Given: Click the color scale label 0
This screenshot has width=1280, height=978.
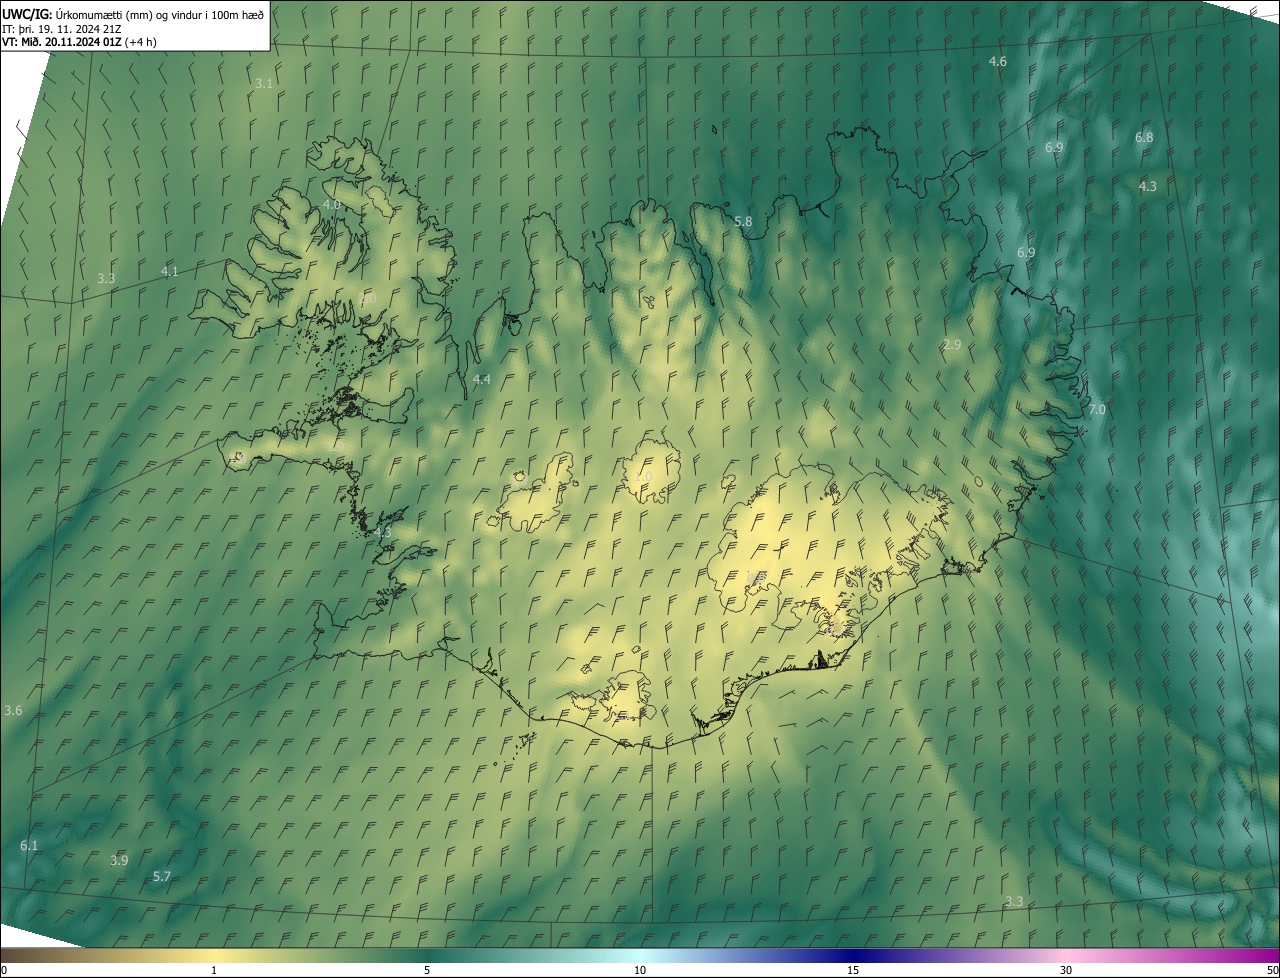Looking at the screenshot, I should coord(4,971).
